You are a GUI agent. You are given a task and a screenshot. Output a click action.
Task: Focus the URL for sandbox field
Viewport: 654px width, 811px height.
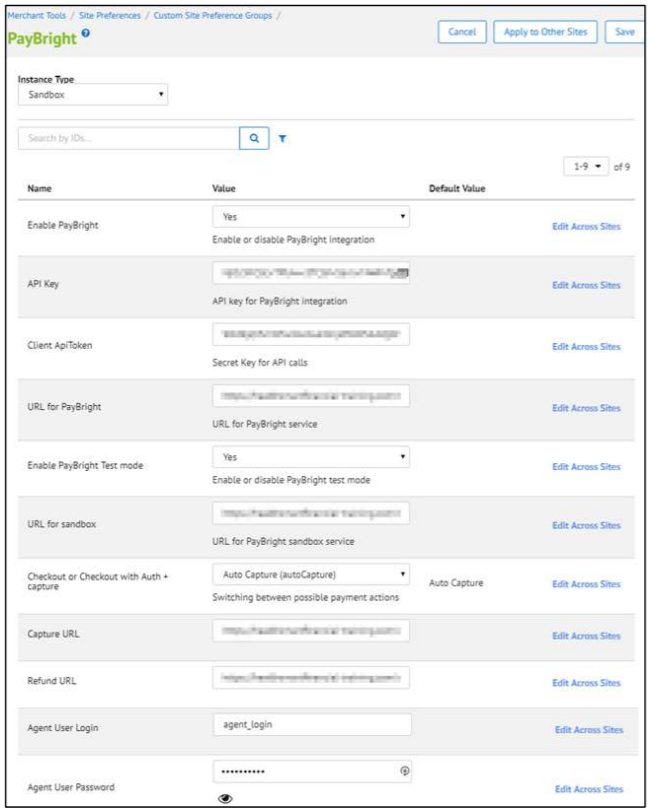311,513
